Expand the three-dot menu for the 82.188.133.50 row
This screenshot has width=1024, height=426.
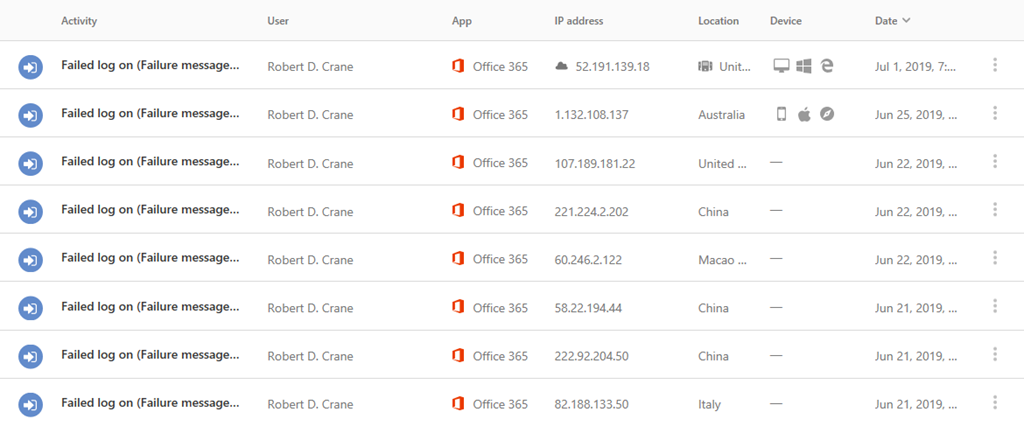coord(994,403)
